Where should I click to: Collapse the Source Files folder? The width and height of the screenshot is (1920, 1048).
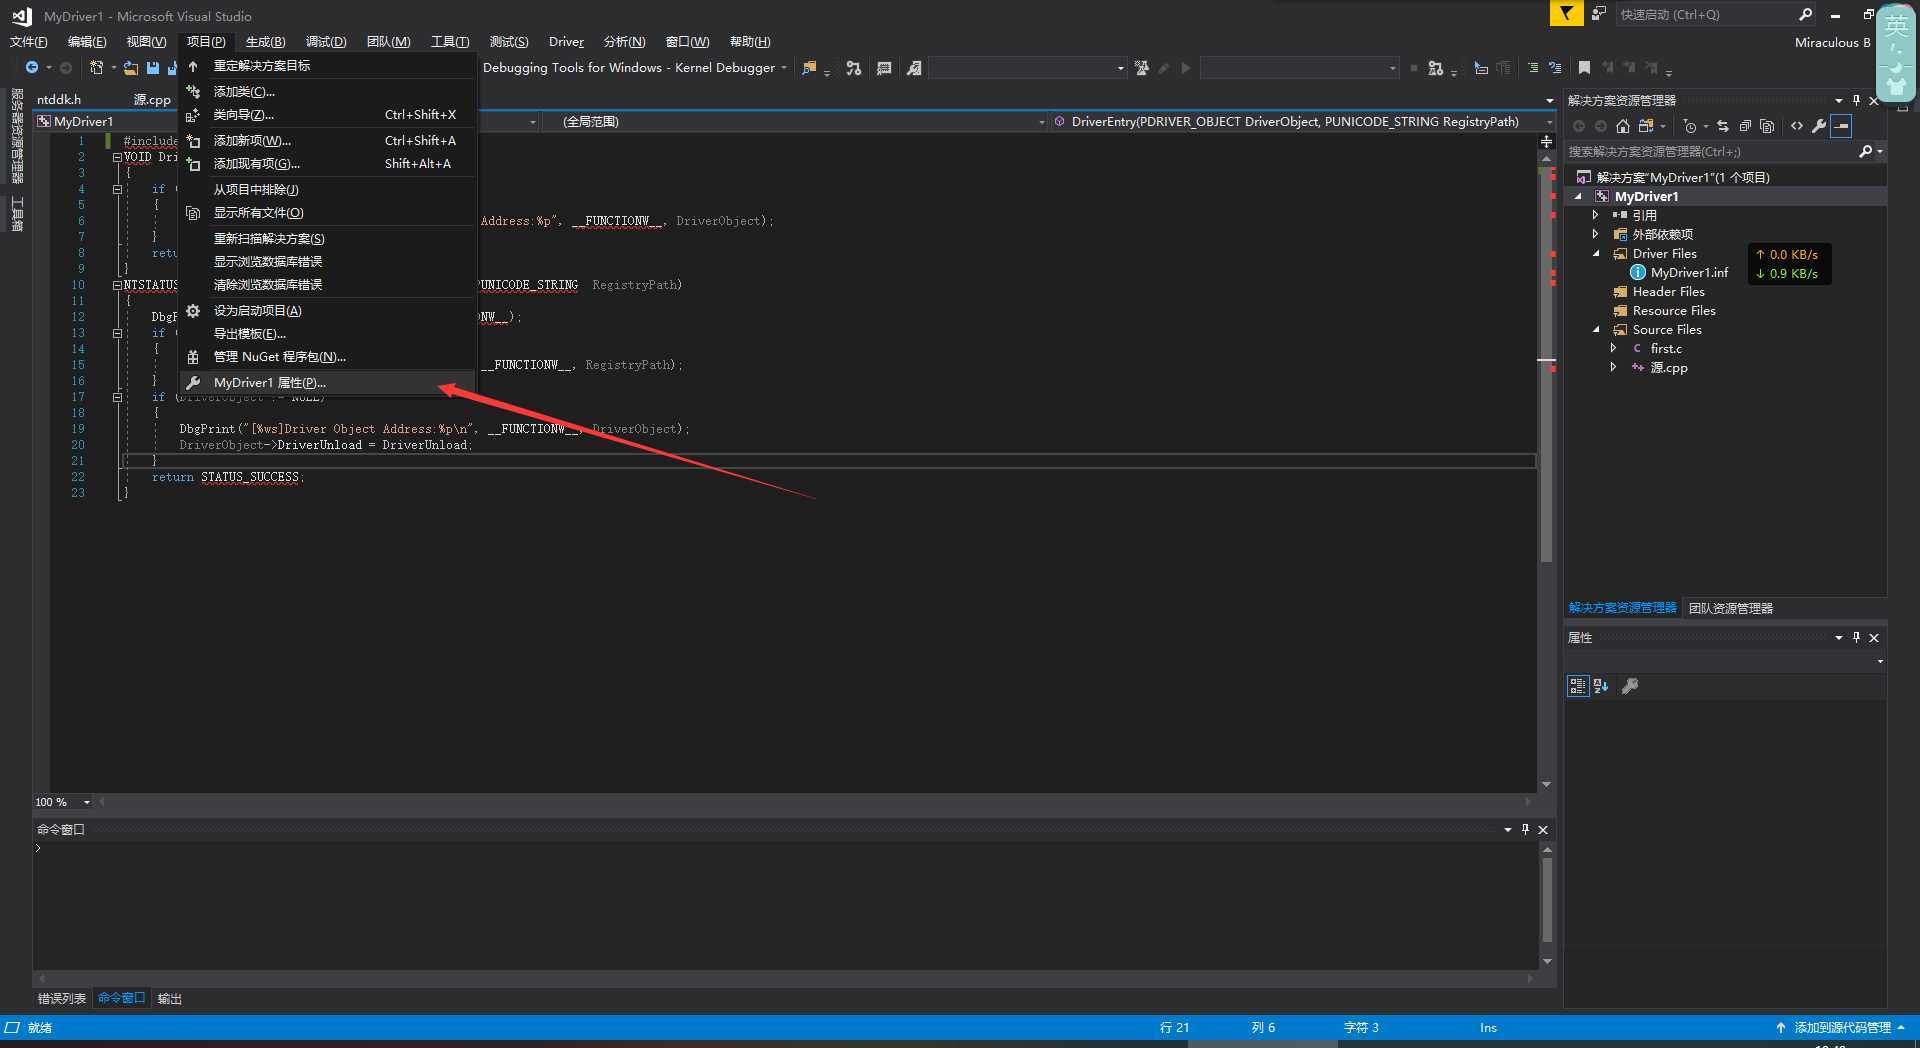pos(1596,330)
